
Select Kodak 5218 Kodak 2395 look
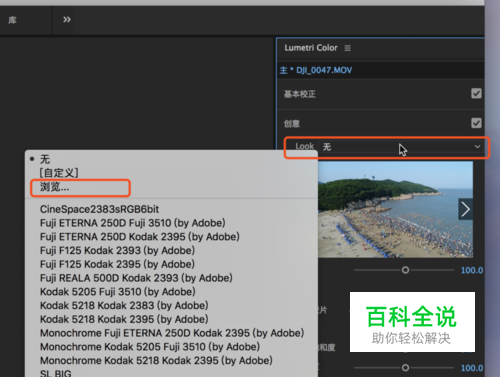coord(124,319)
